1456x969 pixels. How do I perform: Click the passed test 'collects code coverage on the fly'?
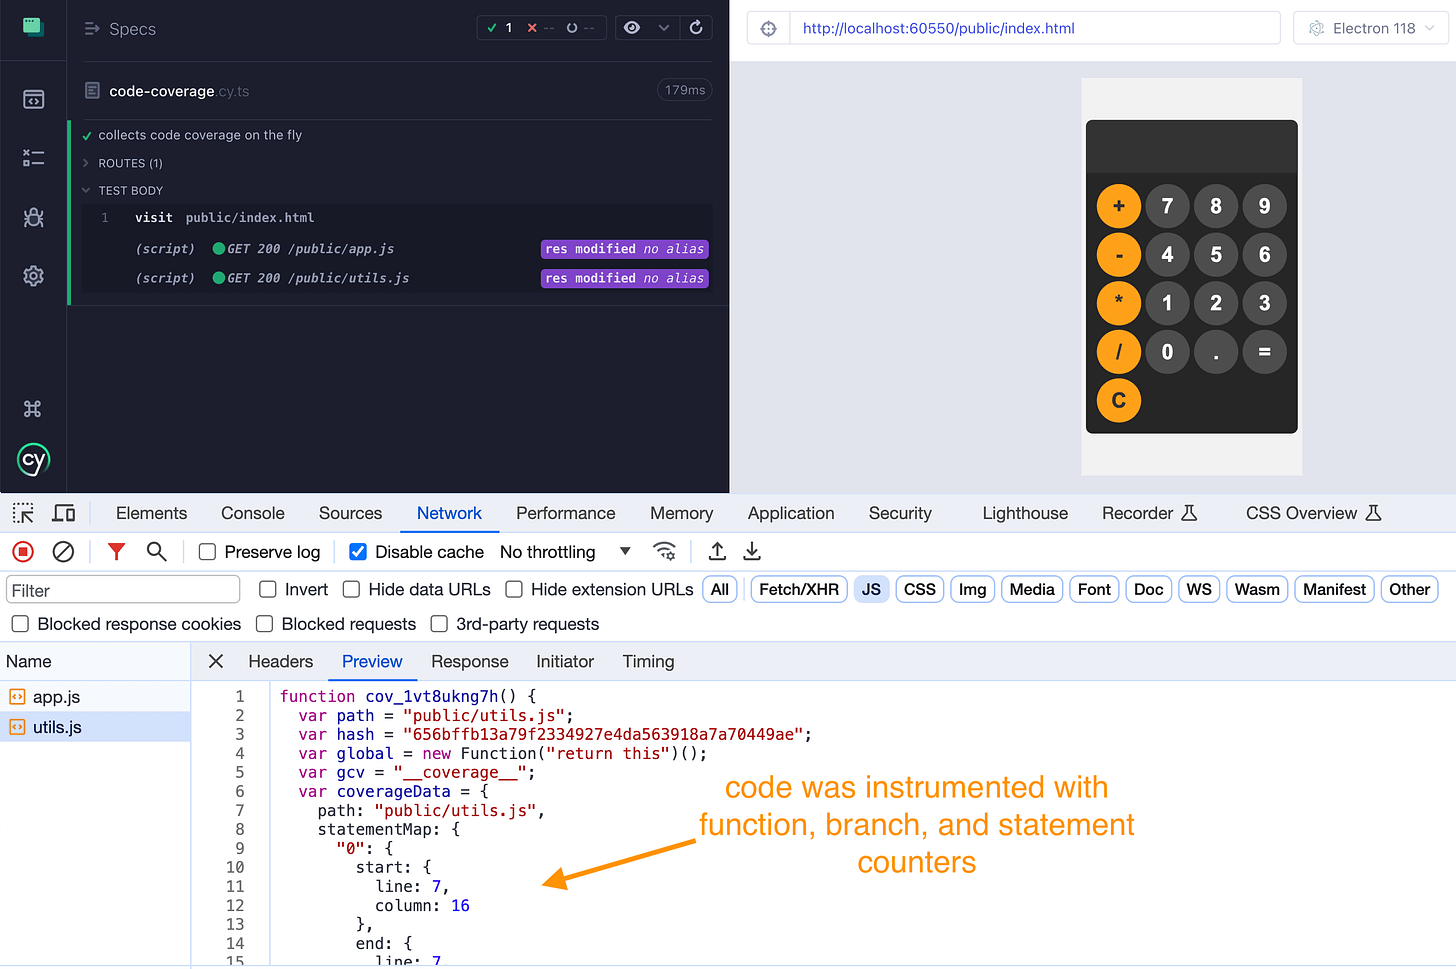pos(200,135)
